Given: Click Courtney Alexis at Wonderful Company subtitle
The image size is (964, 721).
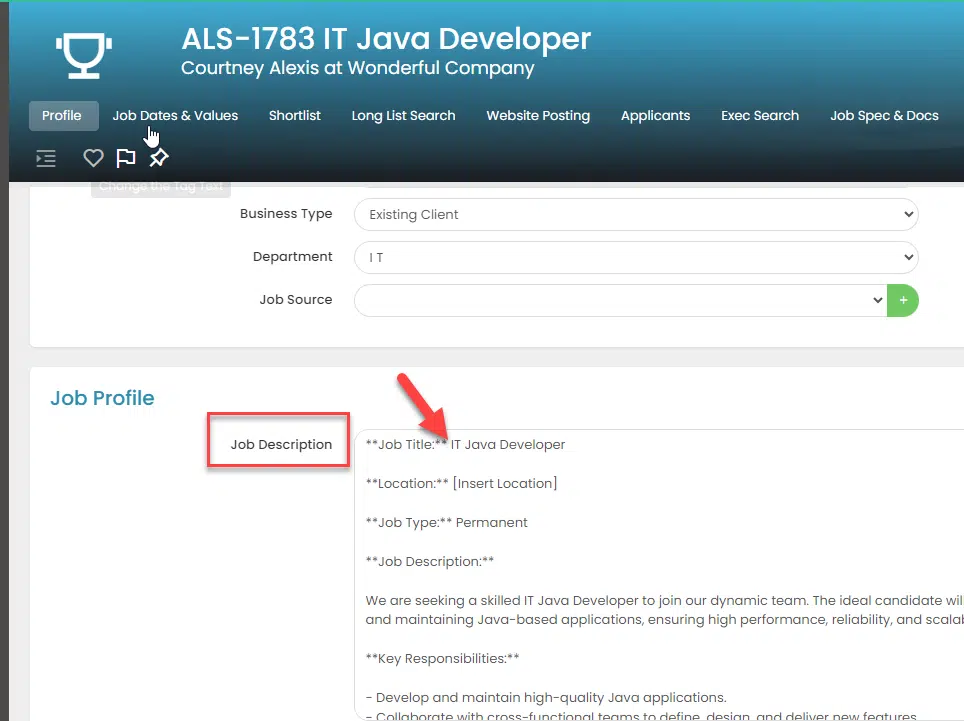Looking at the screenshot, I should [x=357, y=69].
